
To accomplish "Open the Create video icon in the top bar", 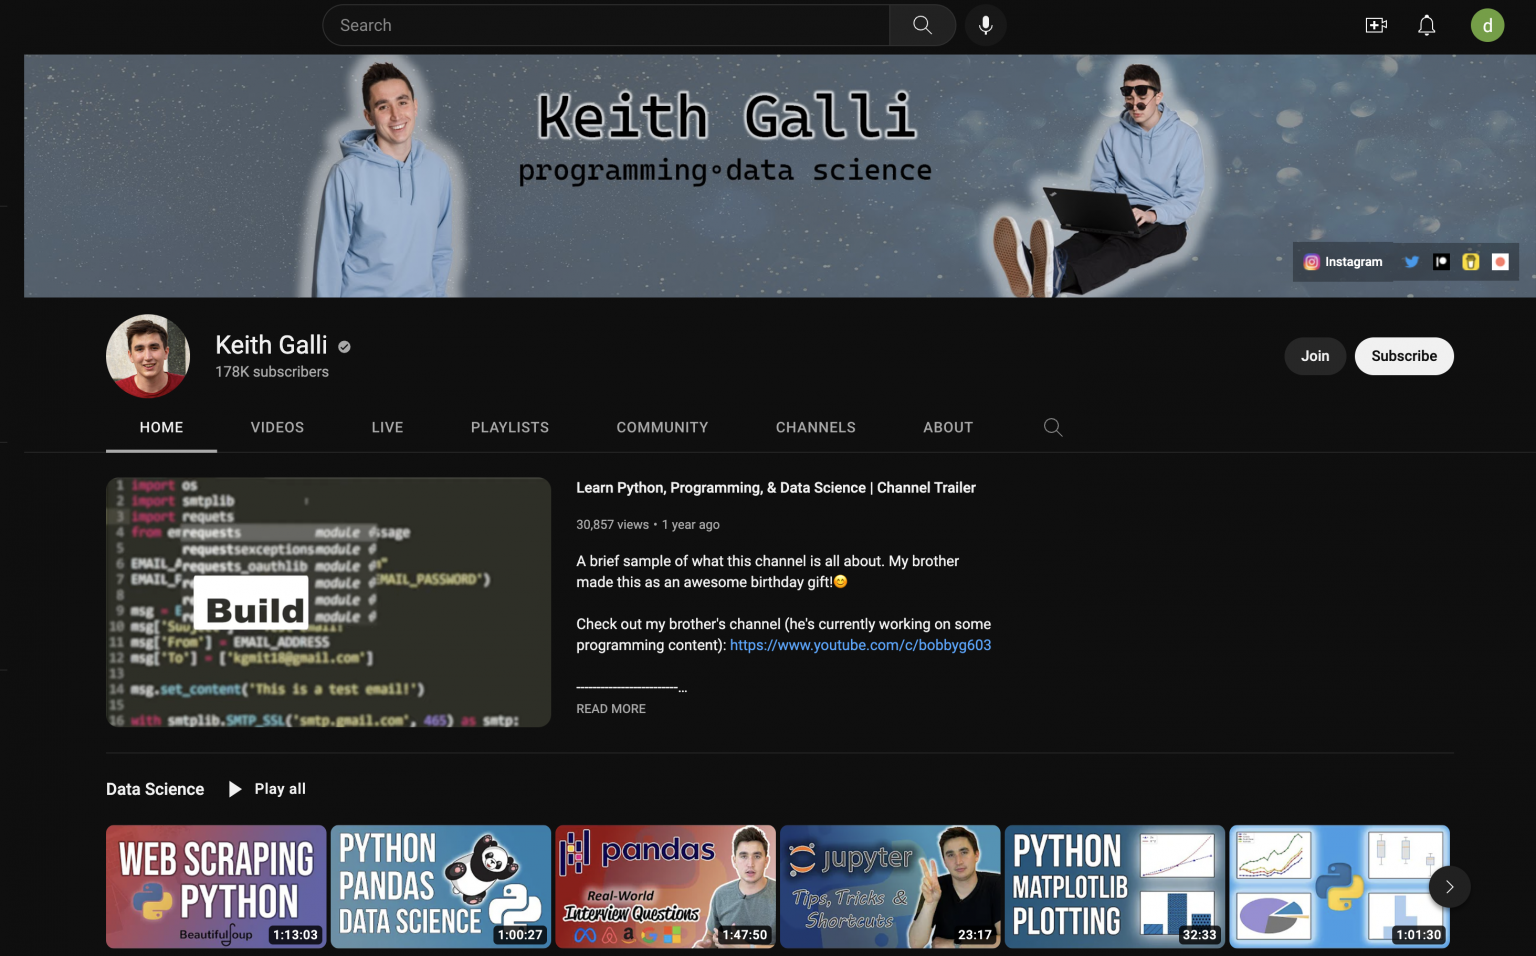I will pos(1376,25).
